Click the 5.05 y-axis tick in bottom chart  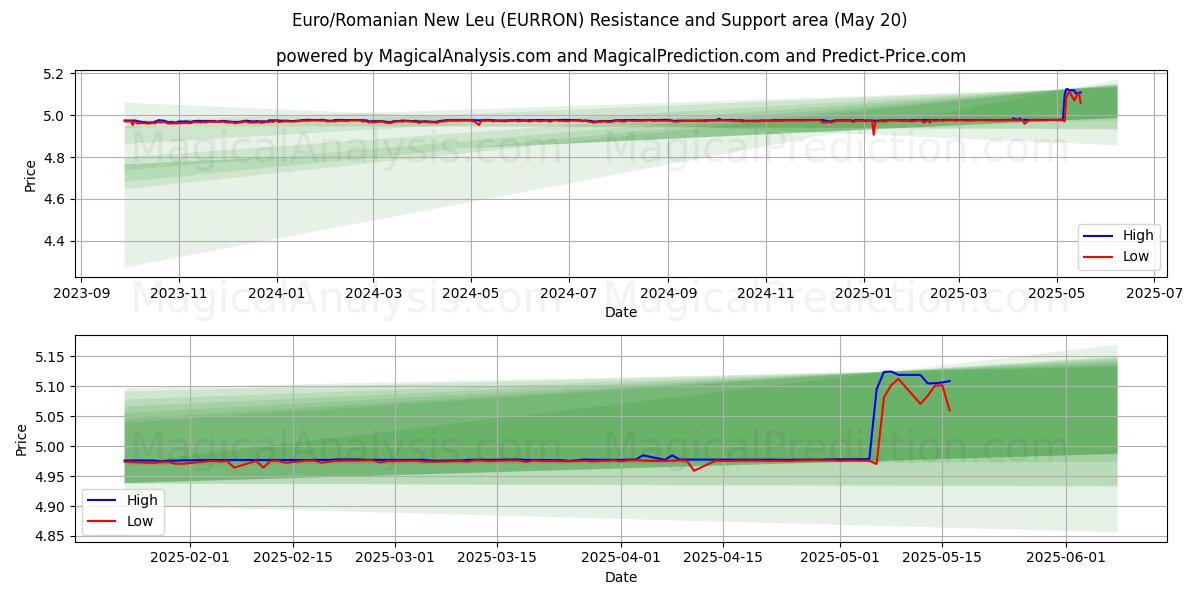(x=50, y=417)
